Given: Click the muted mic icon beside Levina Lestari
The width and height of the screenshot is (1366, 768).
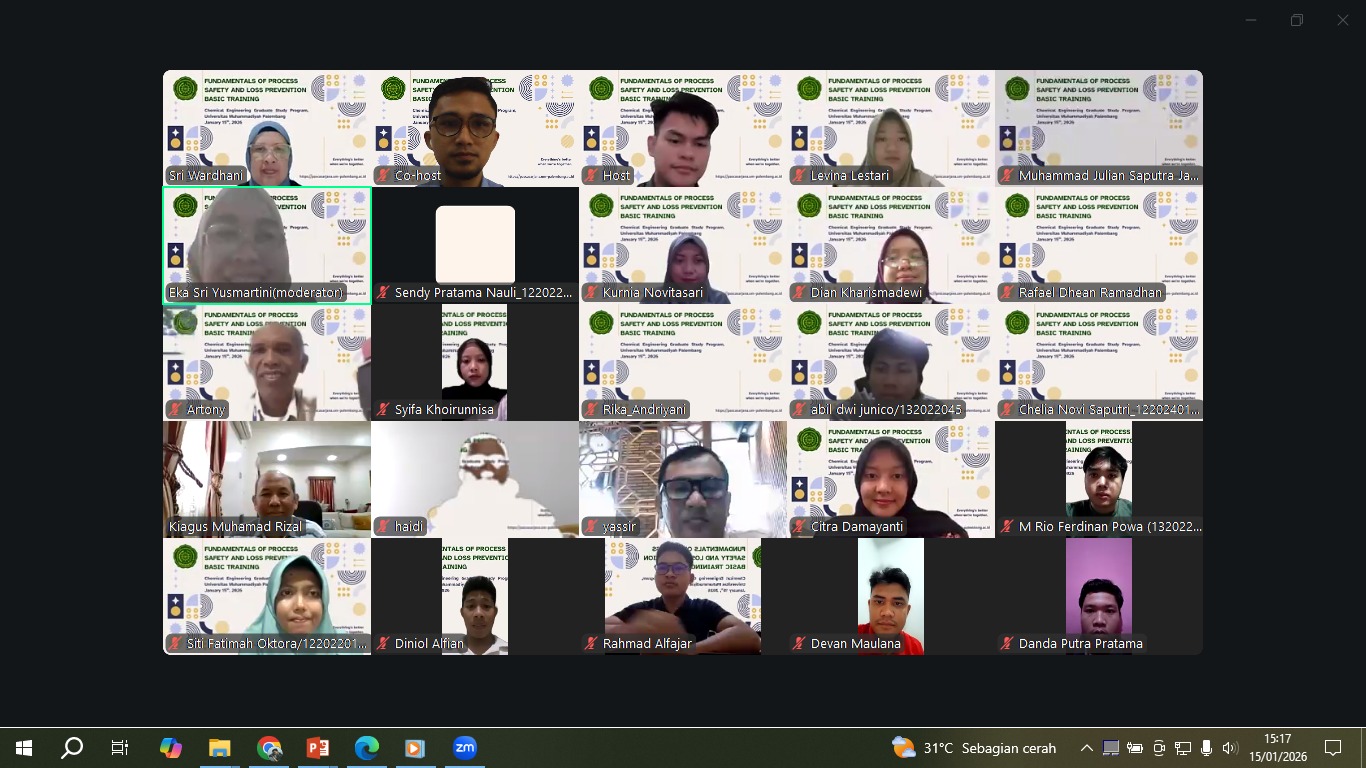Looking at the screenshot, I should click(799, 176).
